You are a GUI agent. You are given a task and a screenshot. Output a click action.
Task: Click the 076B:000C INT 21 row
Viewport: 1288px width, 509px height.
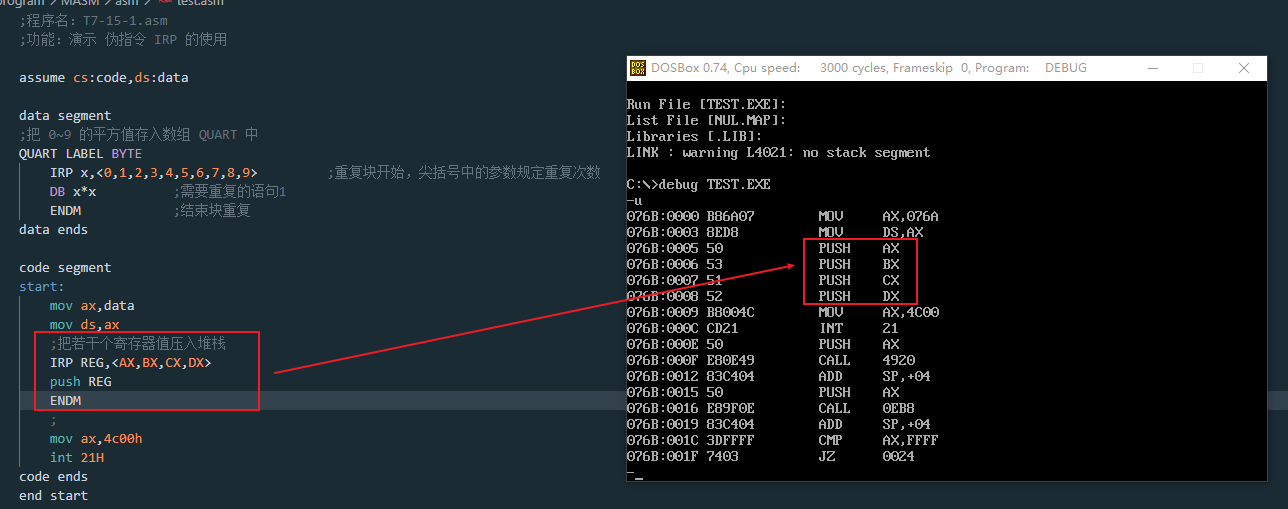763,328
